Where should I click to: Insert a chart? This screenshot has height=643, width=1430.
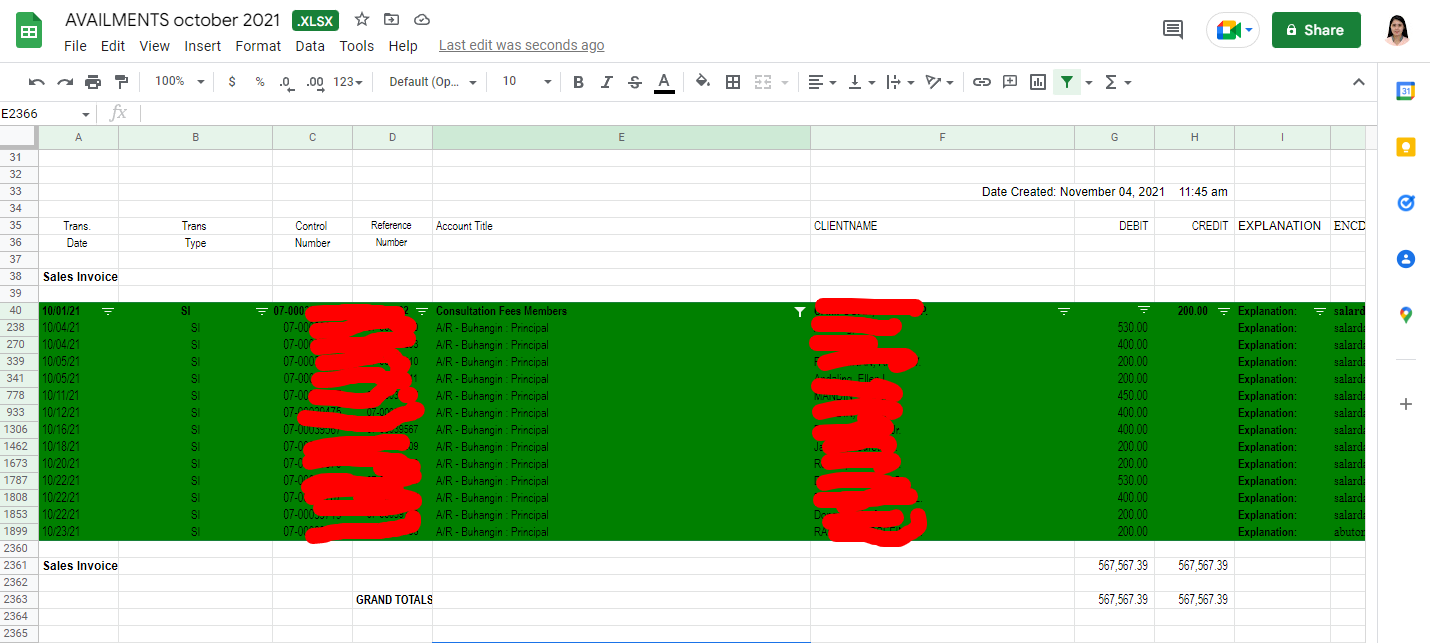(1038, 82)
